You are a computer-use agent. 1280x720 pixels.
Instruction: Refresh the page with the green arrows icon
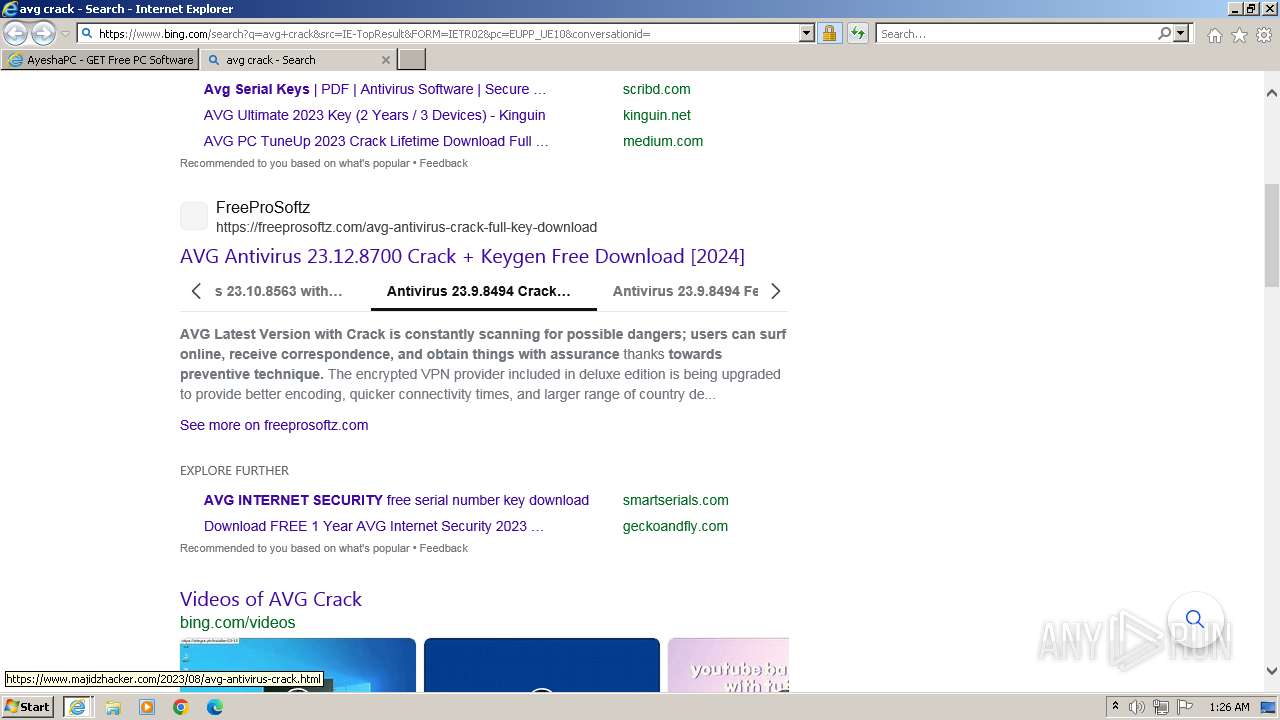[x=858, y=33]
